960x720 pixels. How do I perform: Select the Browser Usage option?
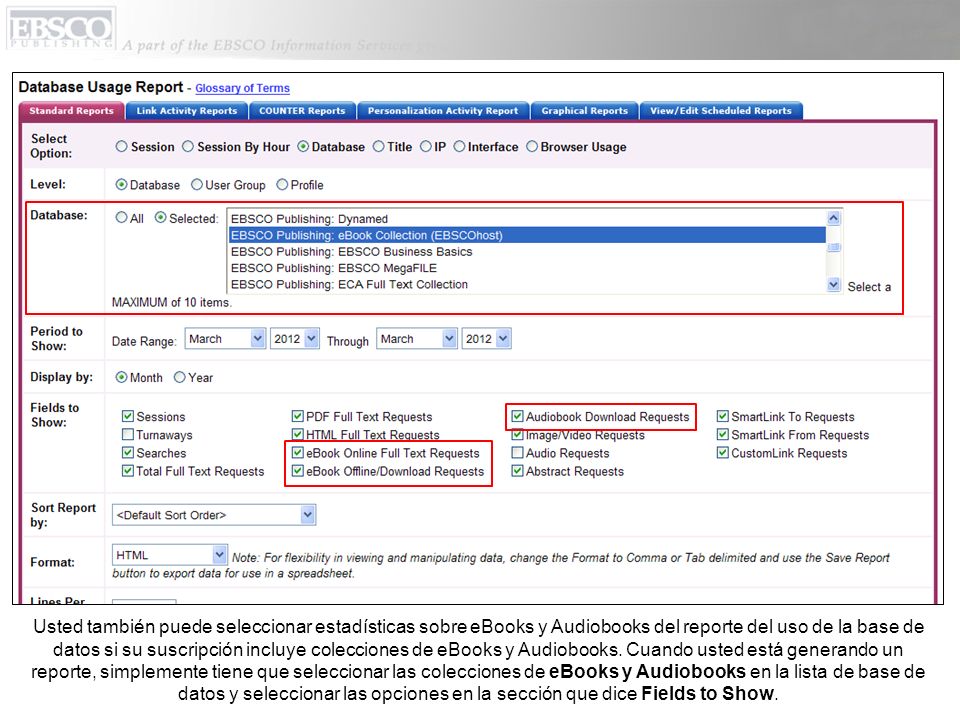[x=532, y=147]
